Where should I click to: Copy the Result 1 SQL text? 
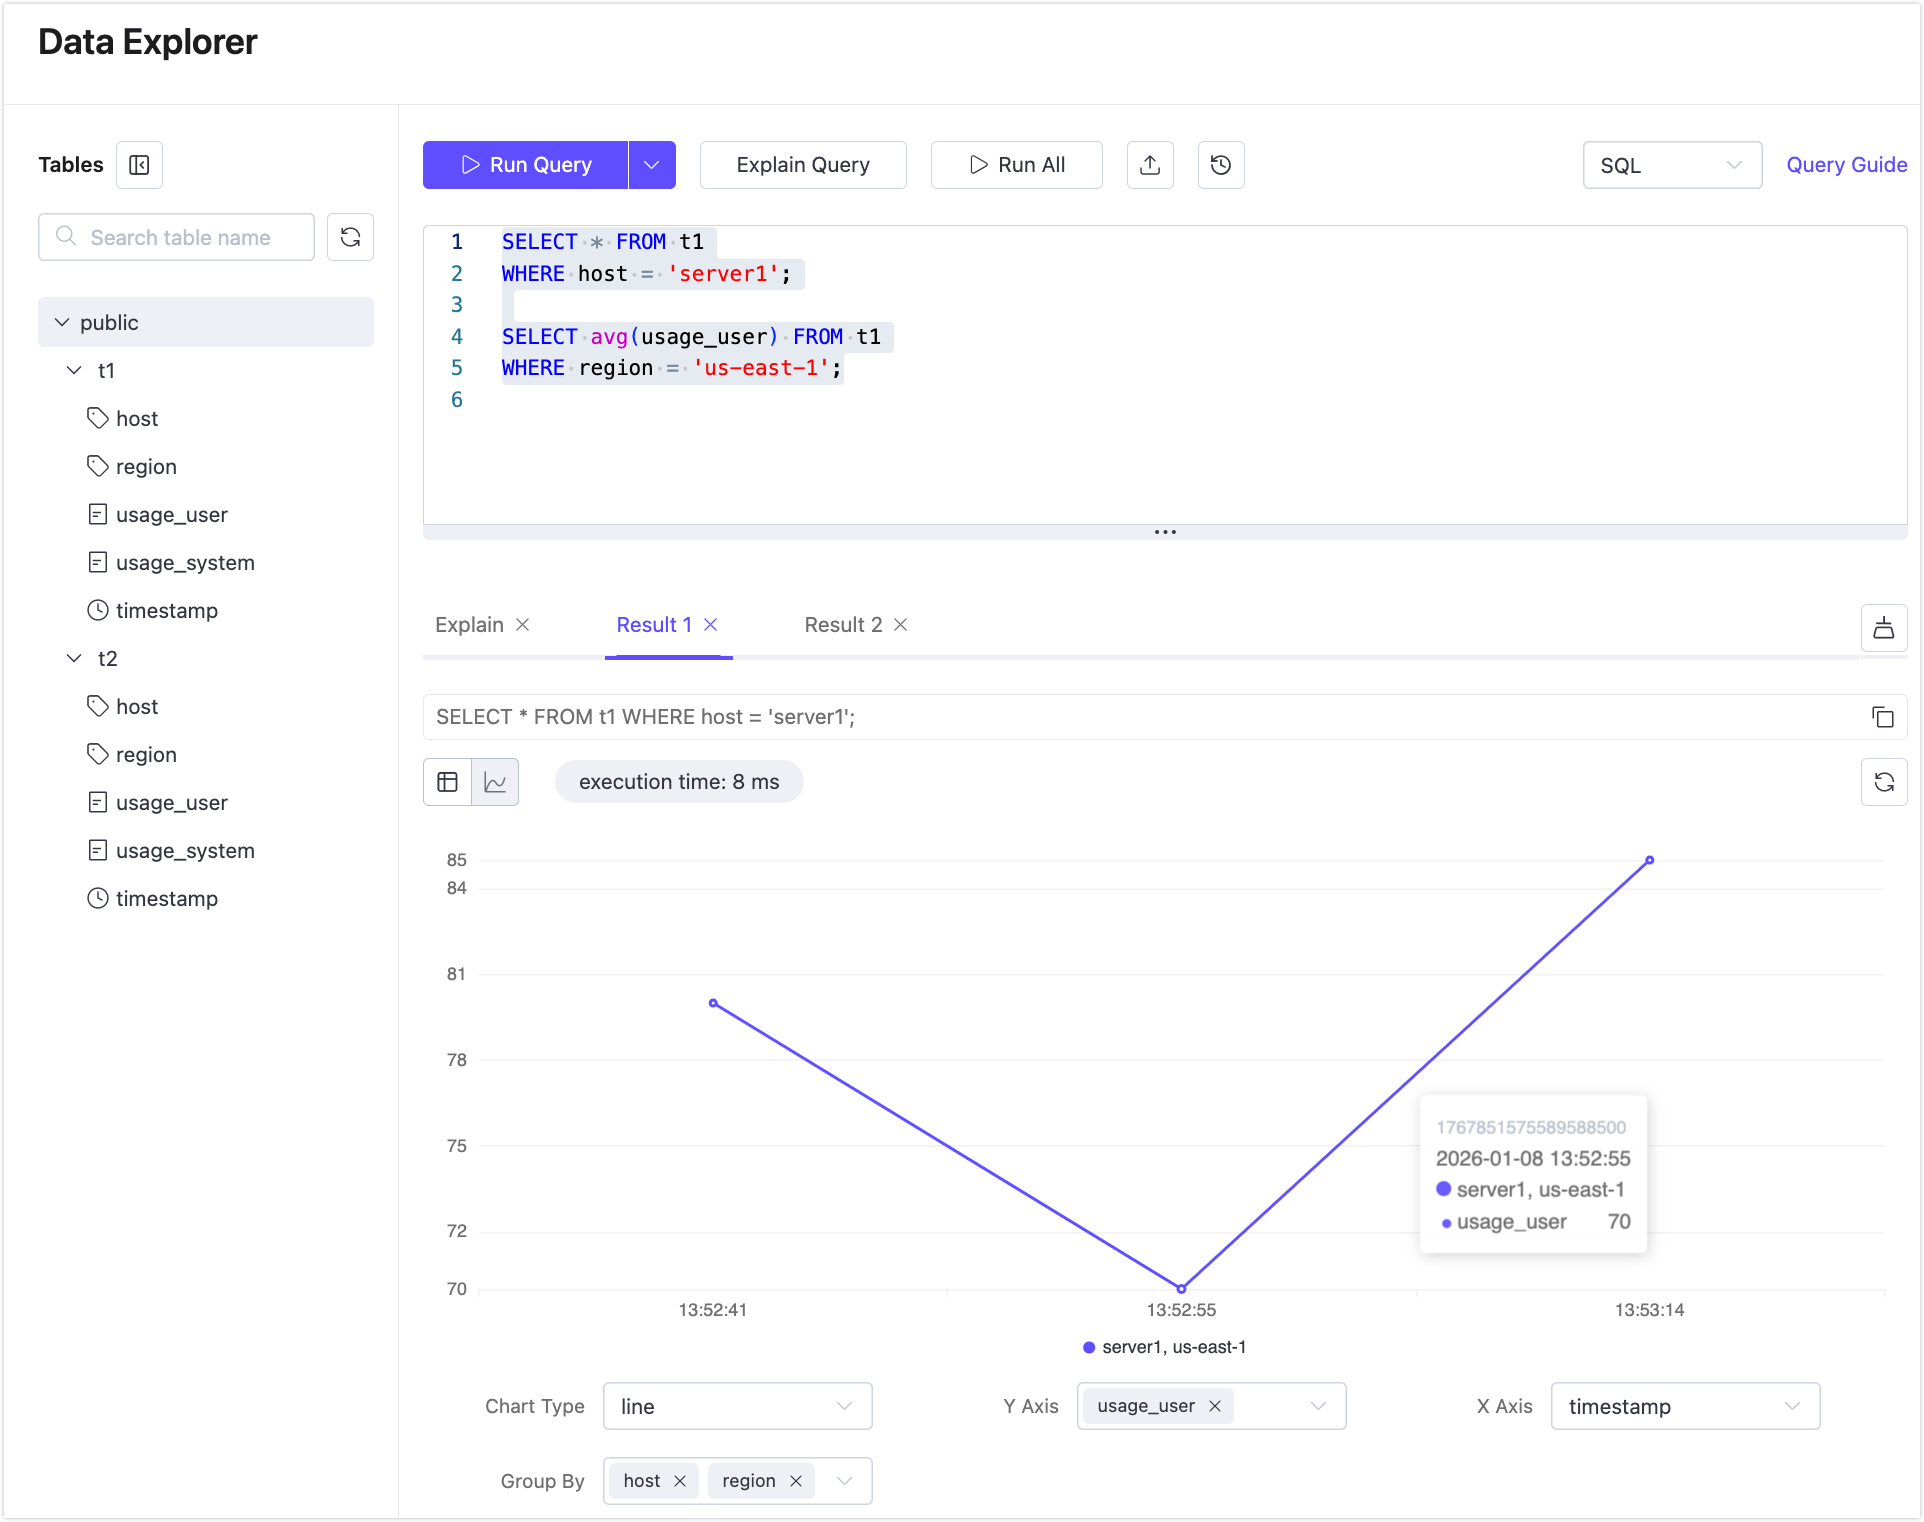point(1883,717)
